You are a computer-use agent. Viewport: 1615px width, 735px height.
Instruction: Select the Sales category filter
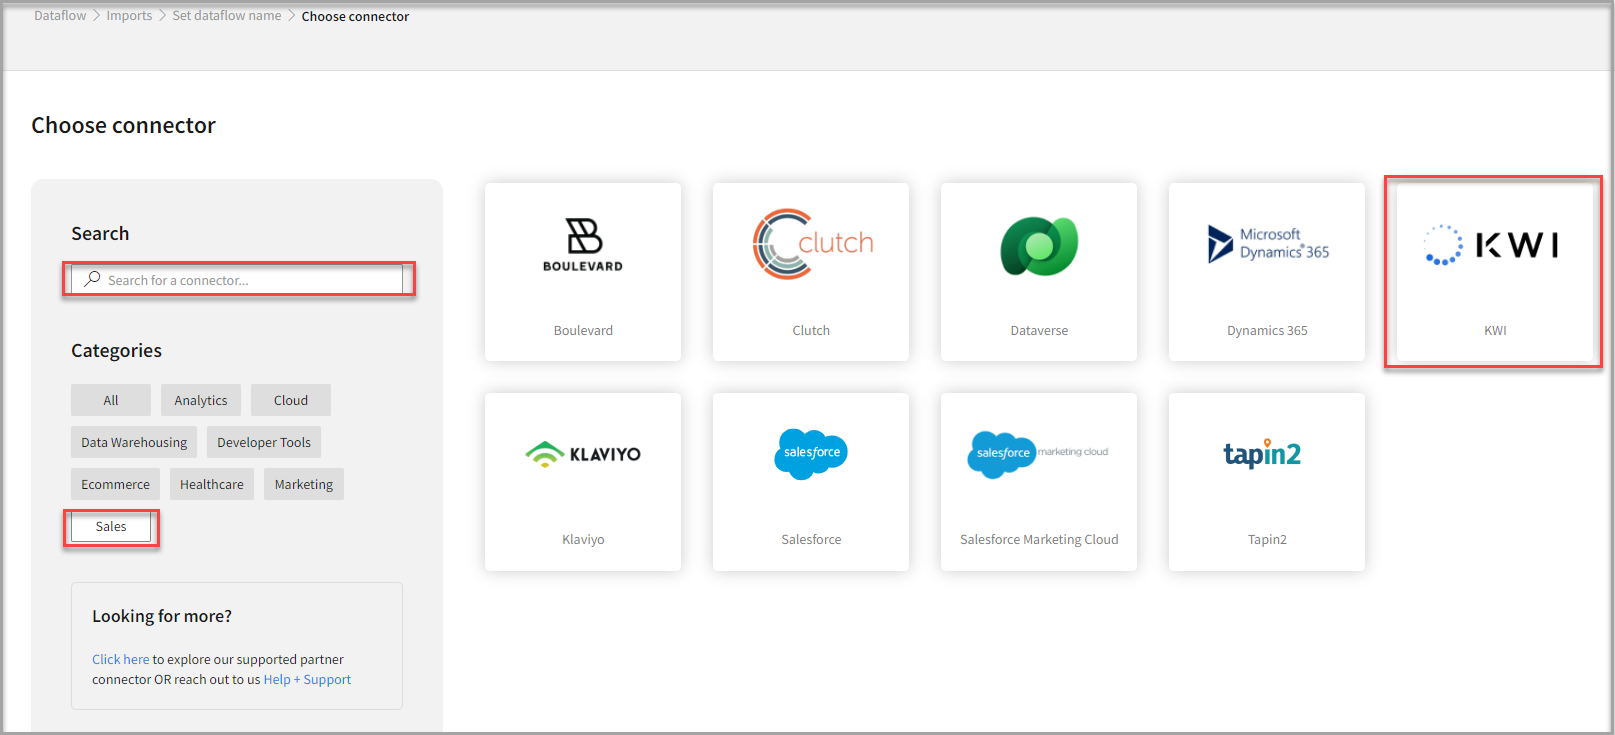111,526
